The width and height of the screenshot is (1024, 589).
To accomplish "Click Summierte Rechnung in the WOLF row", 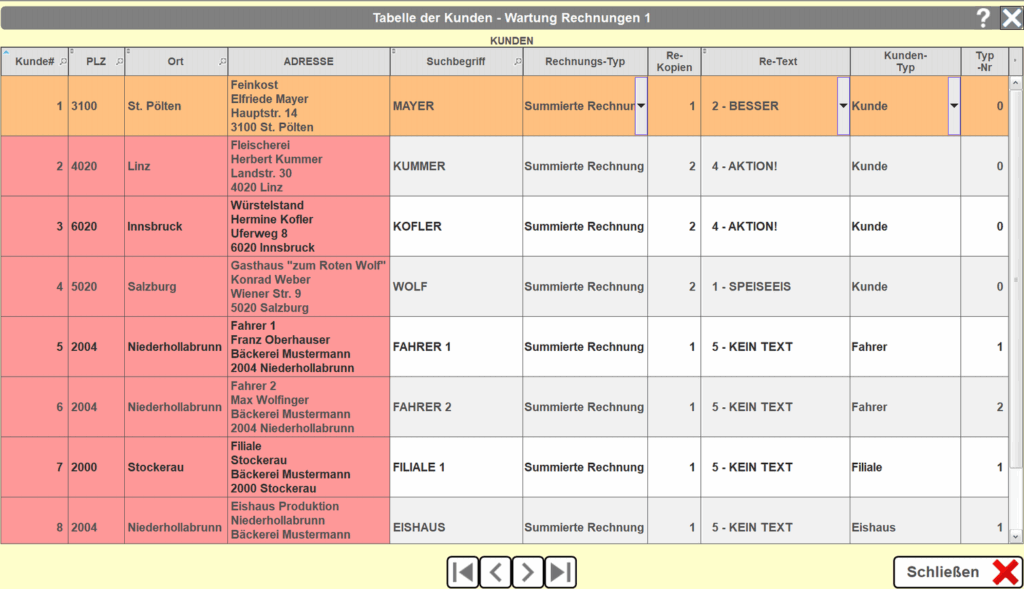I will (584, 287).
